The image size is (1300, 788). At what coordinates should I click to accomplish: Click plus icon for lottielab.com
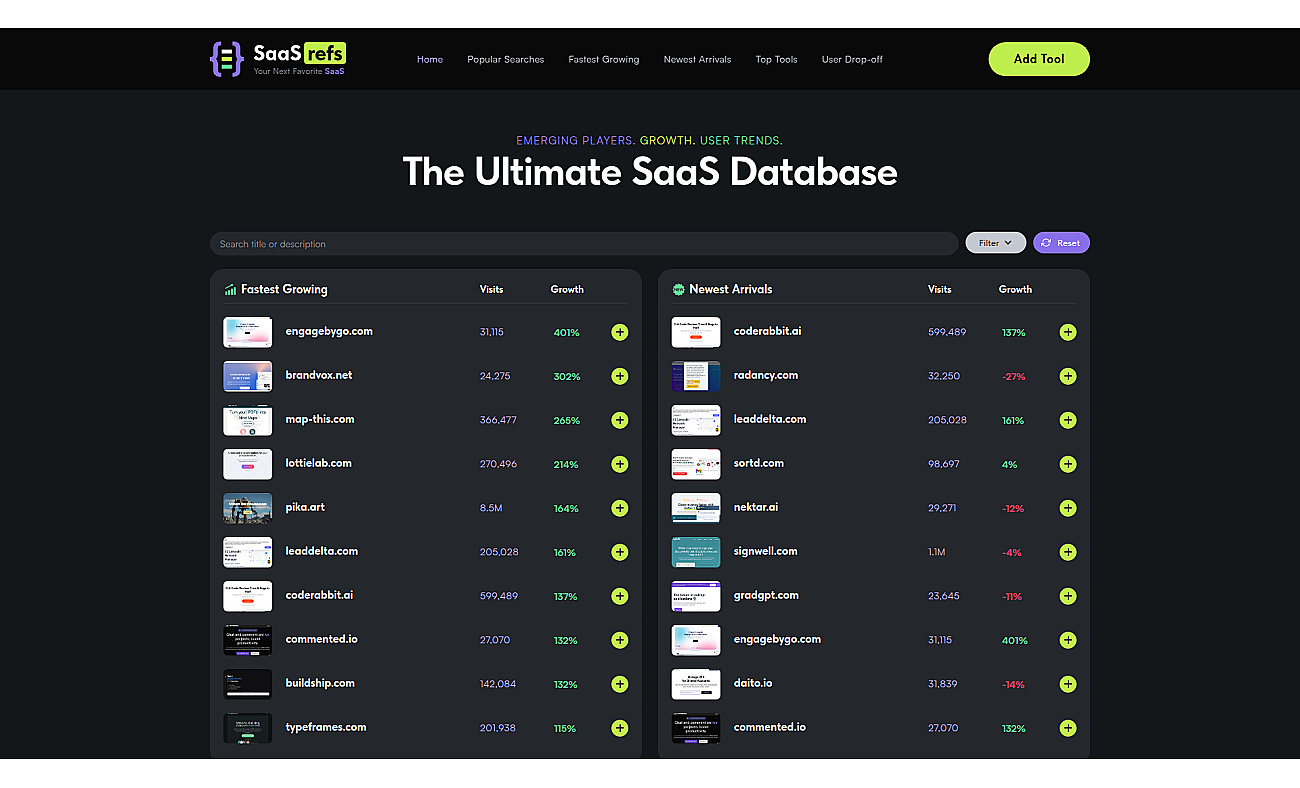pos(620,464)
